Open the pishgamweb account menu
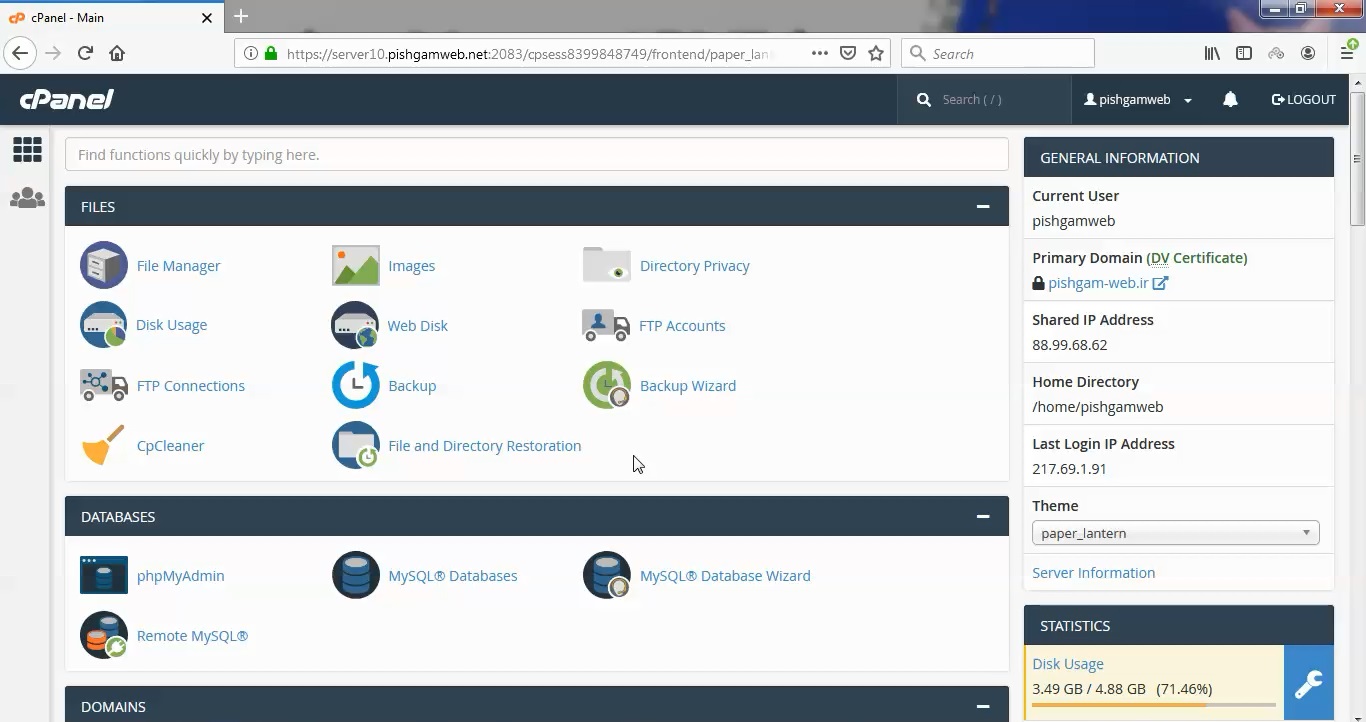This screenshot has height=722, width=1366. point(1137,99)
